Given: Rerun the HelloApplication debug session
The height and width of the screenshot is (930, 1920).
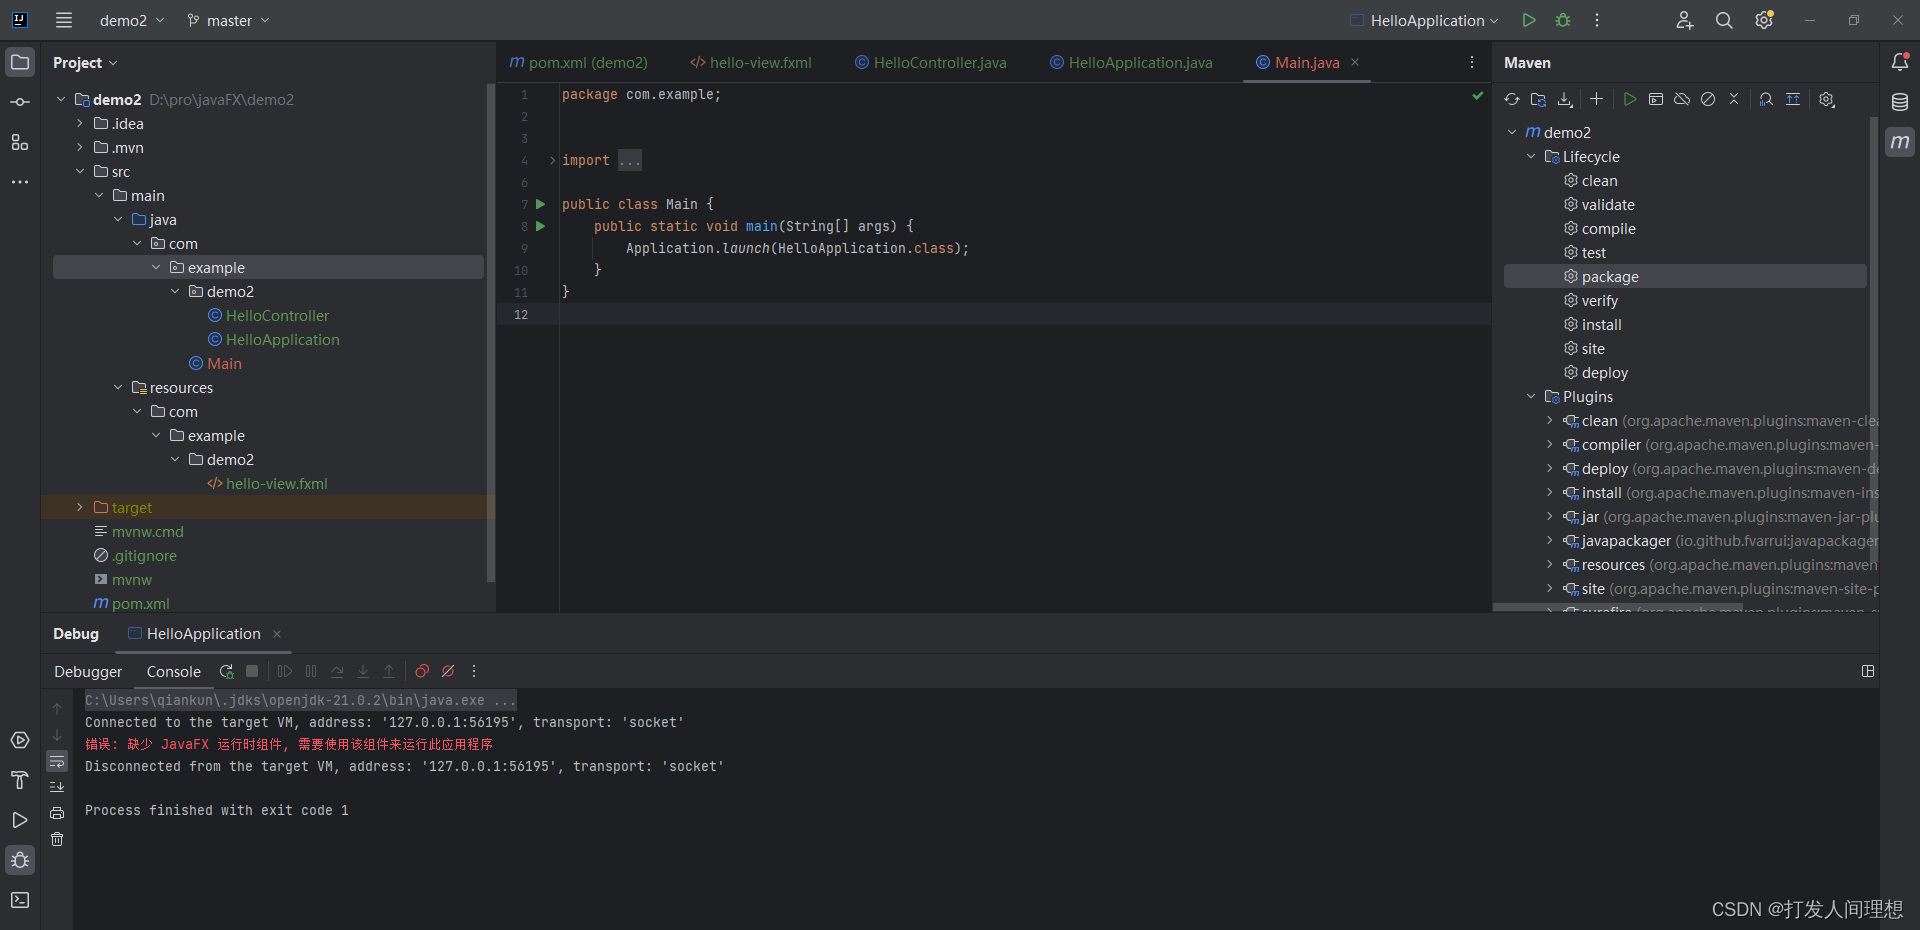Looking at the screenshot, I should (226, 671).
